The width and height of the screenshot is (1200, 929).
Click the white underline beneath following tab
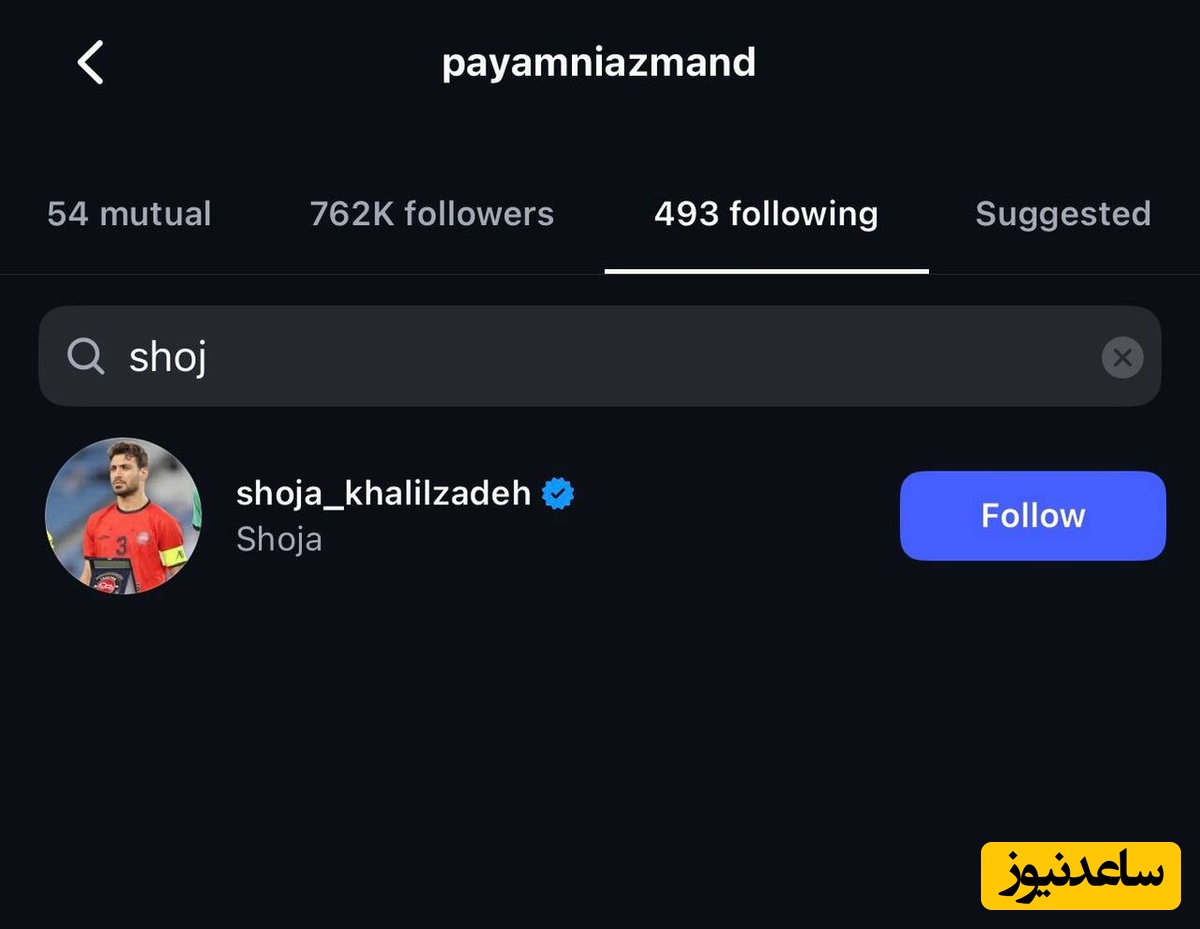coord(766,270)
